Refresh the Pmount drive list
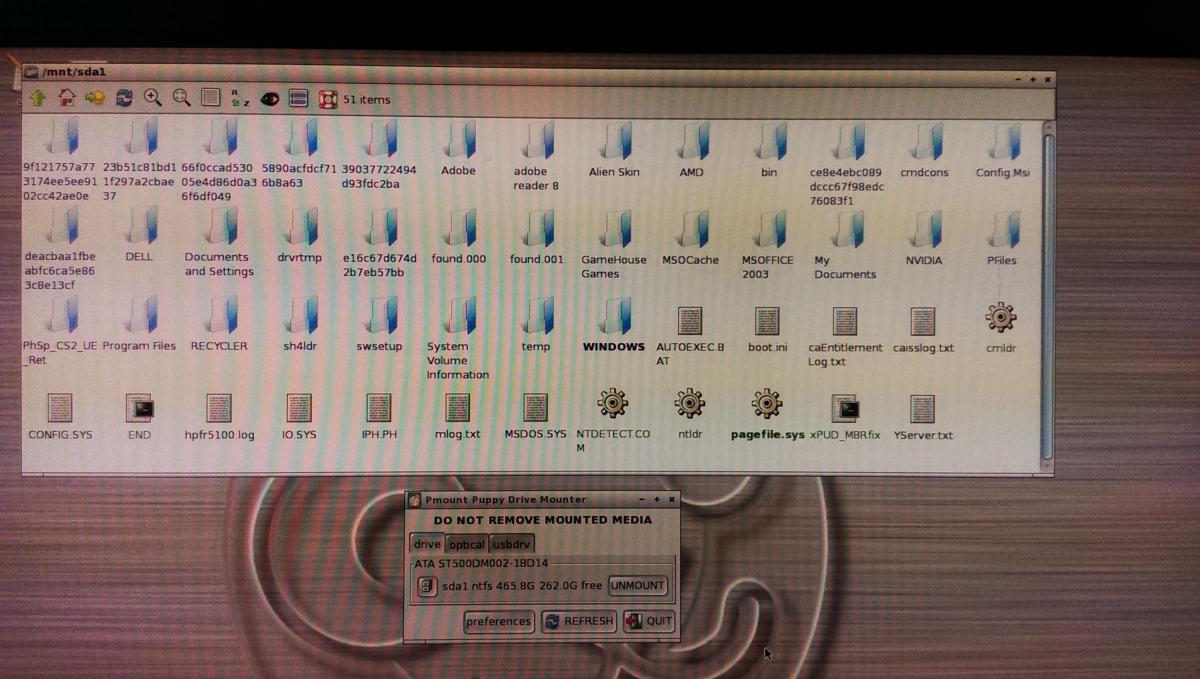 tap(579, 621)
